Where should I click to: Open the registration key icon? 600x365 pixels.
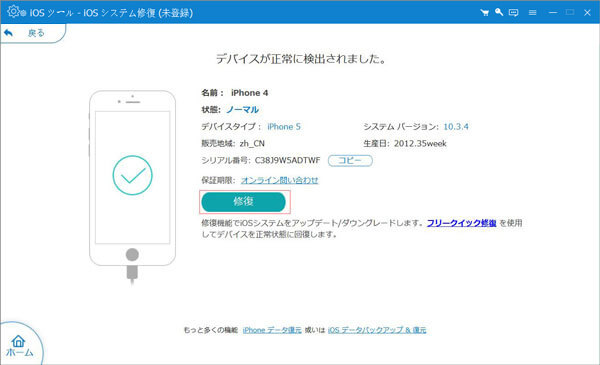(499, 12)
